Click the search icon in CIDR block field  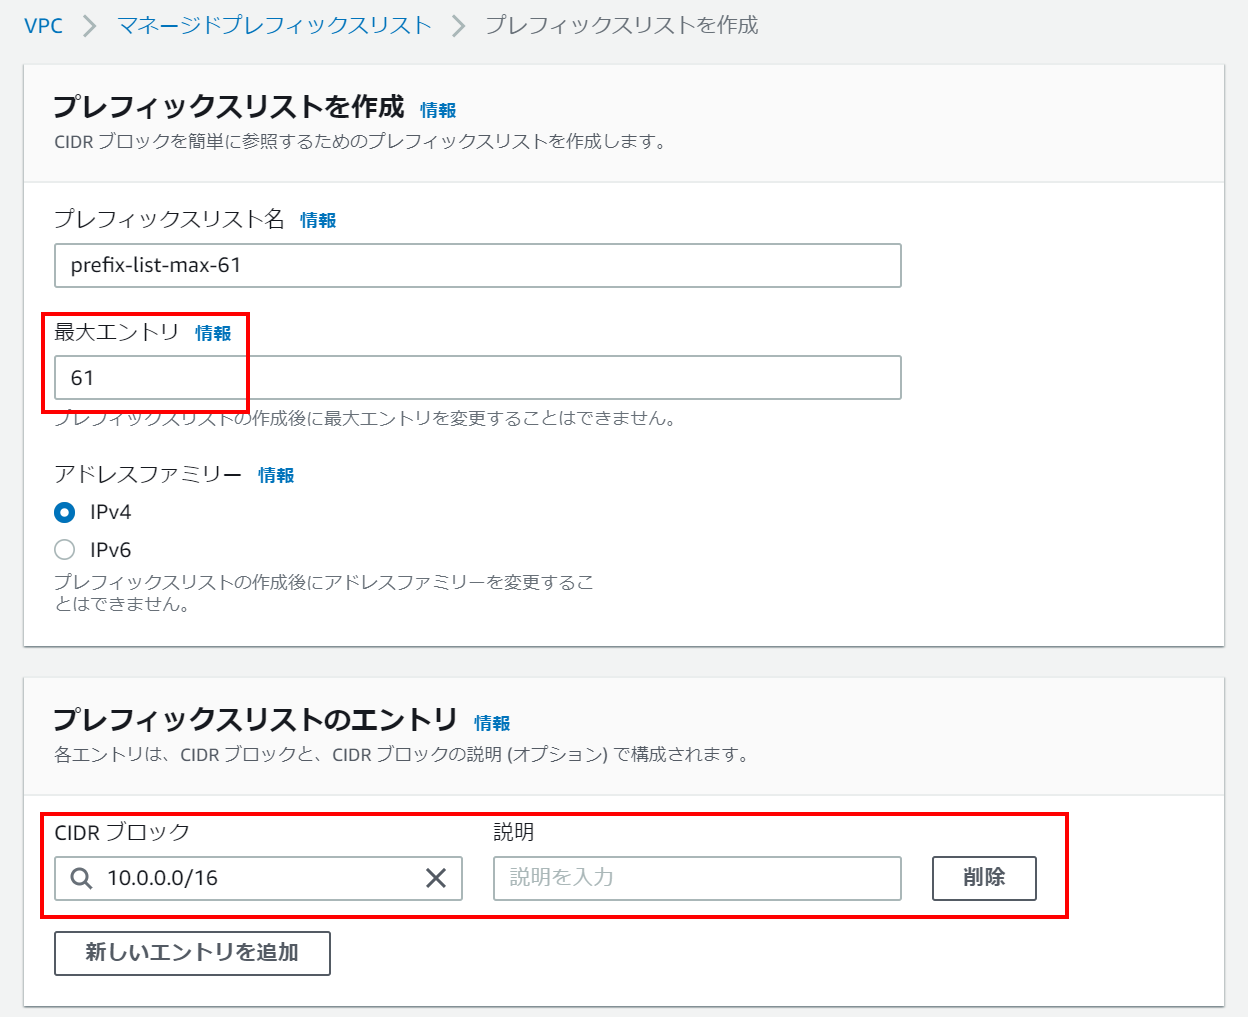point(82,878)
